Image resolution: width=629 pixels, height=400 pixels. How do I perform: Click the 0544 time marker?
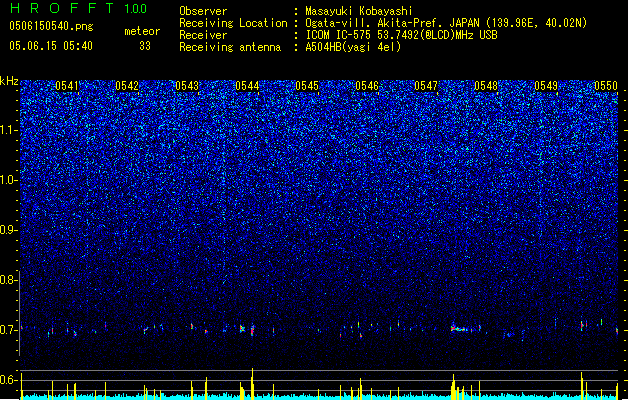point(247,86)
